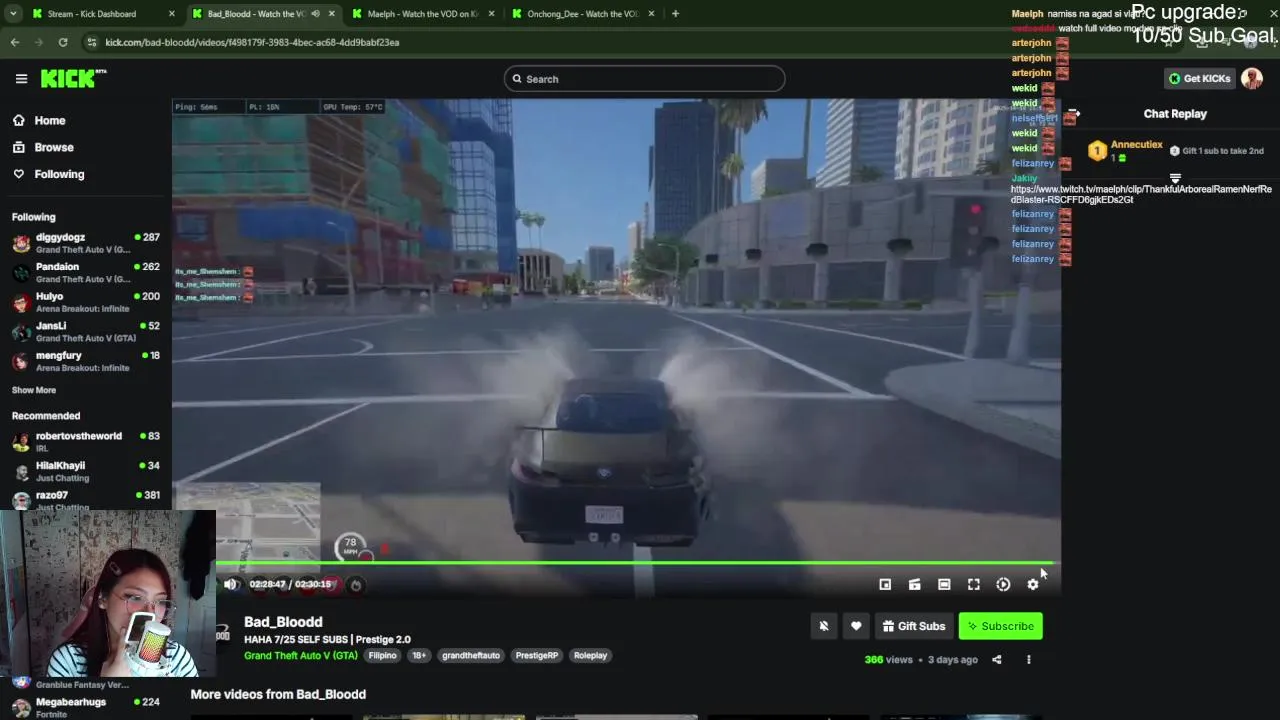1280x720 pixels.
Task: Open HilalKhayil recommended channel
Action: (x=86, y=471)
